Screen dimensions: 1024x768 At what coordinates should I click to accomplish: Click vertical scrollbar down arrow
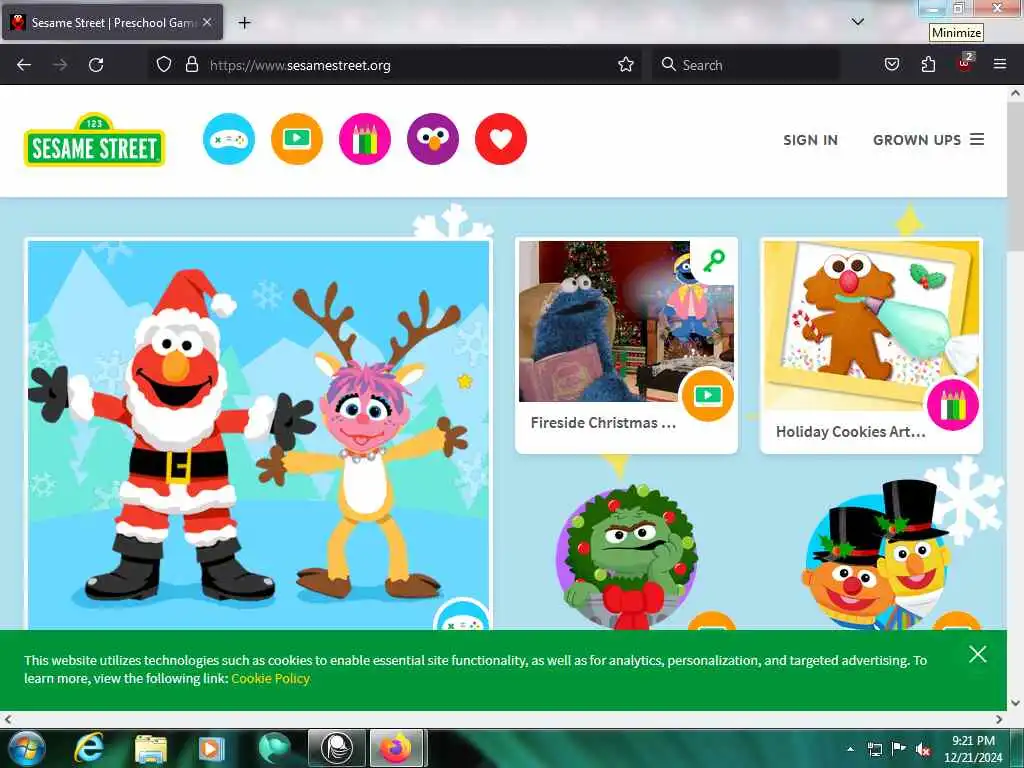coord(1016,703)
